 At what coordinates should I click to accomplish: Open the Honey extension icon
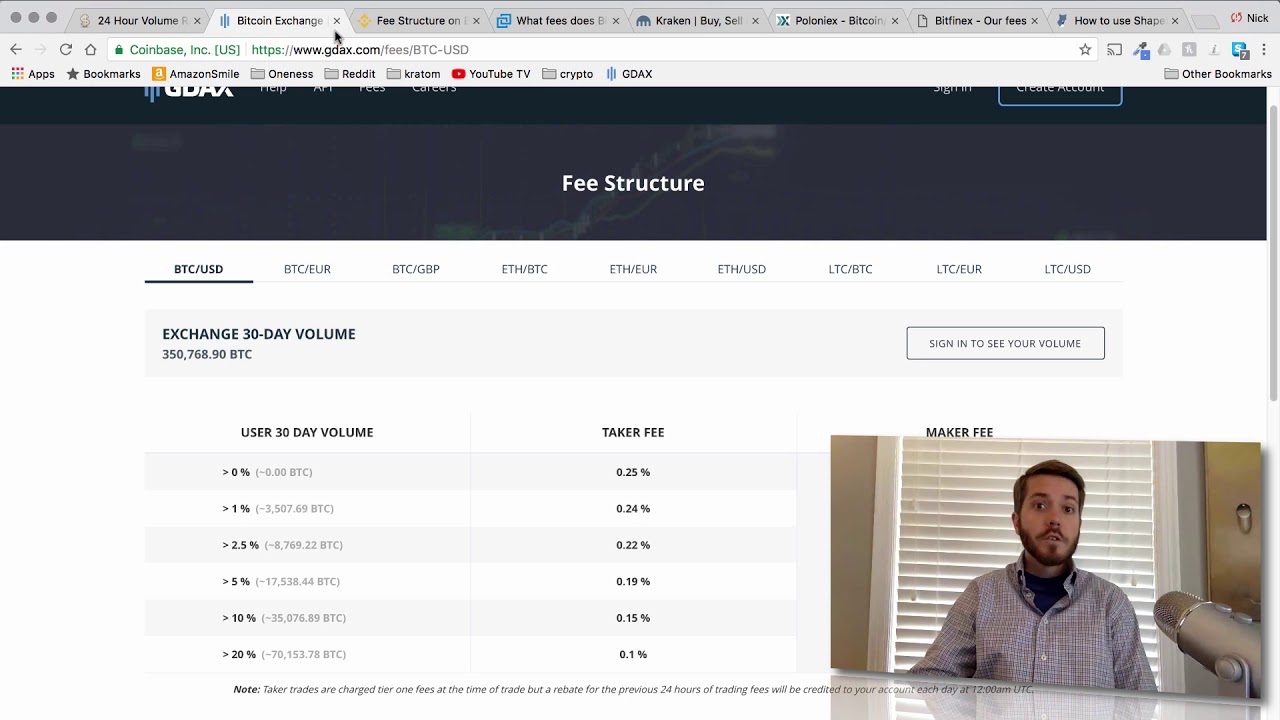(1189, 49)
